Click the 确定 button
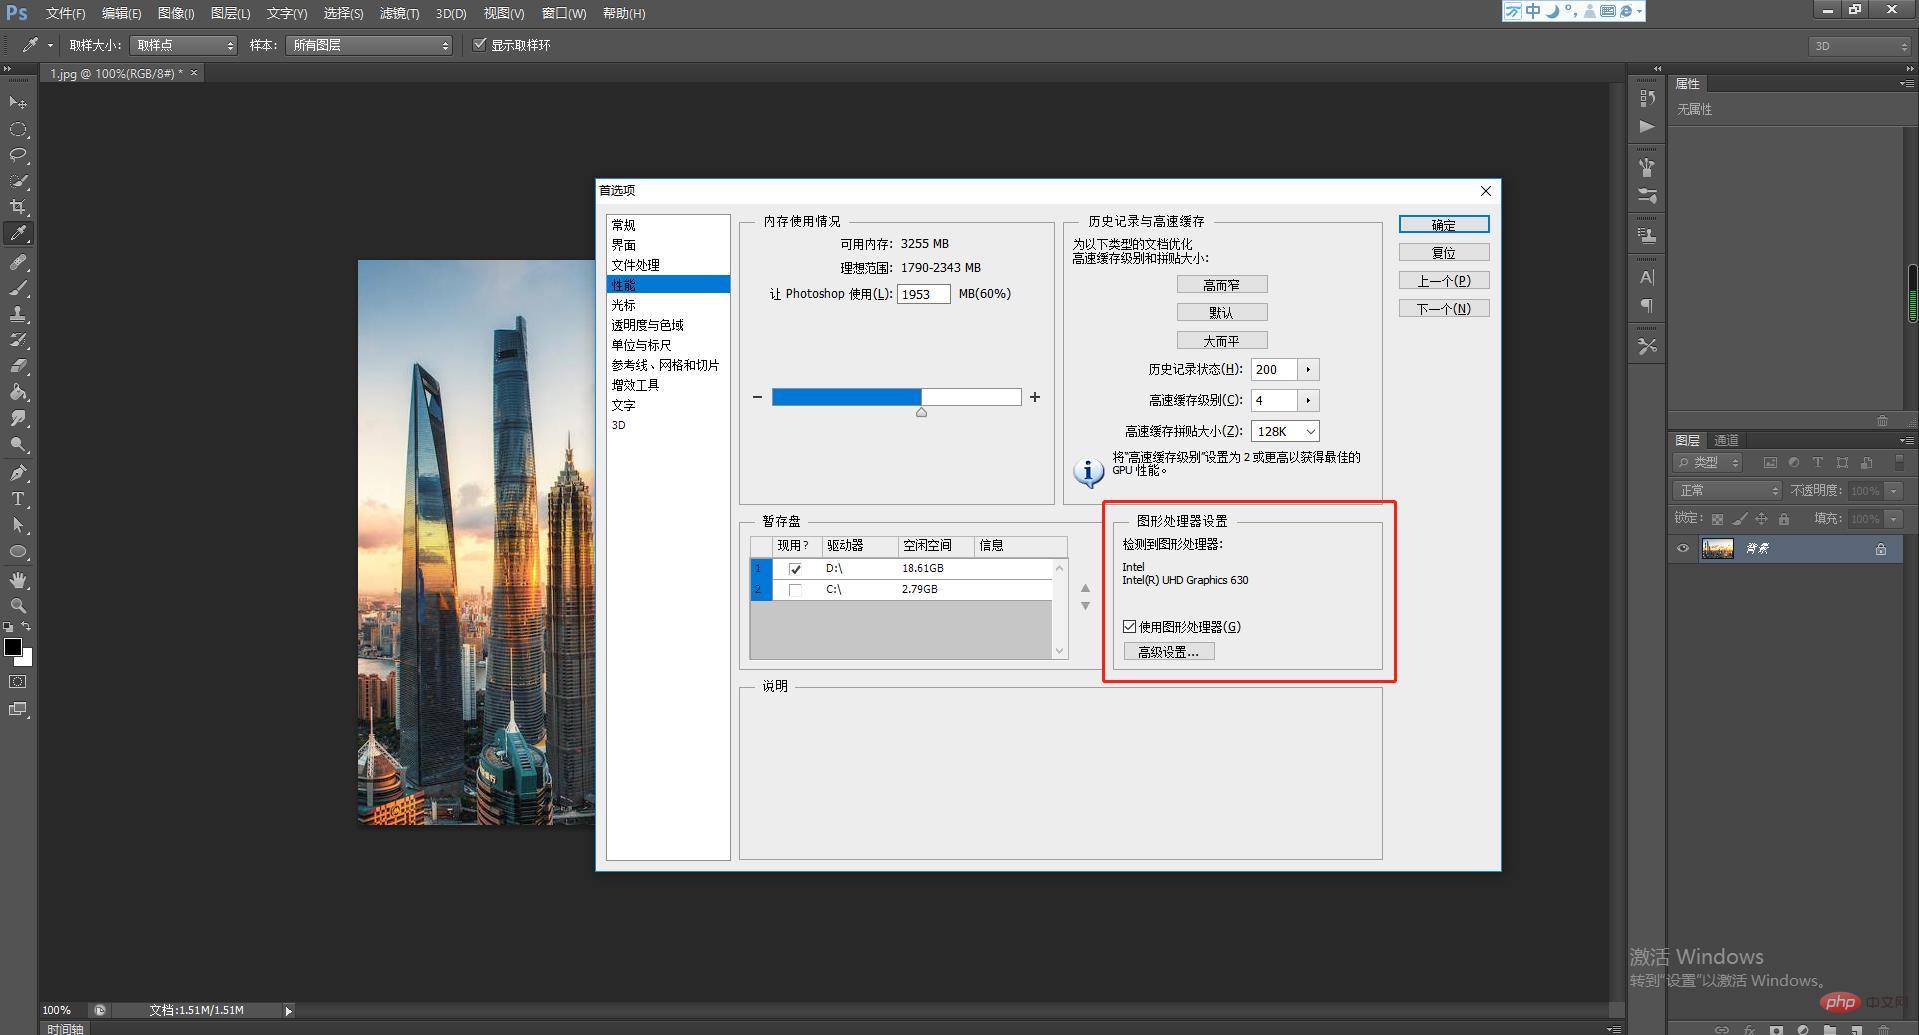Screen dimensions: 1919x1035 pyautogui.click(x=1444, y=225)
